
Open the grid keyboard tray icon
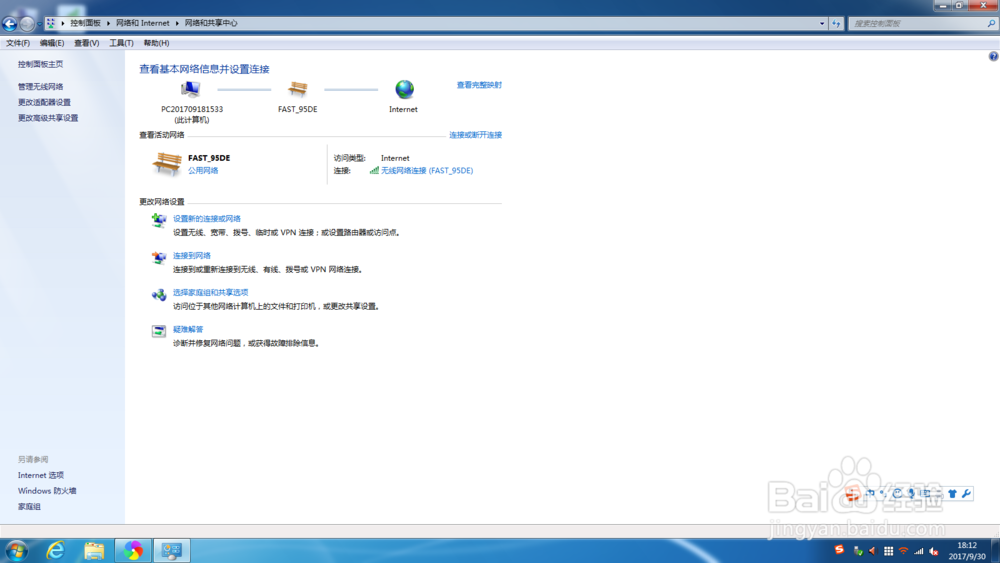tap(888, 551)
